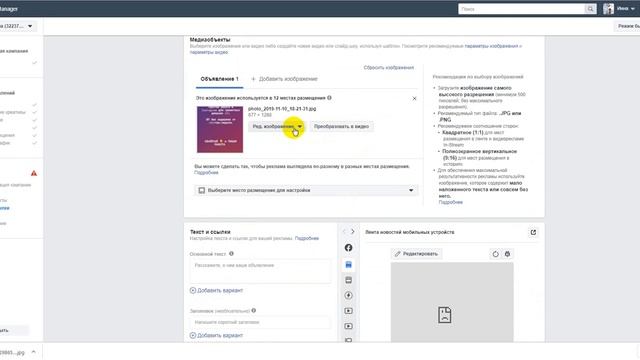Click Подробнее link in recommendations panel
The image size is (640, 360).
pos(451,202)
